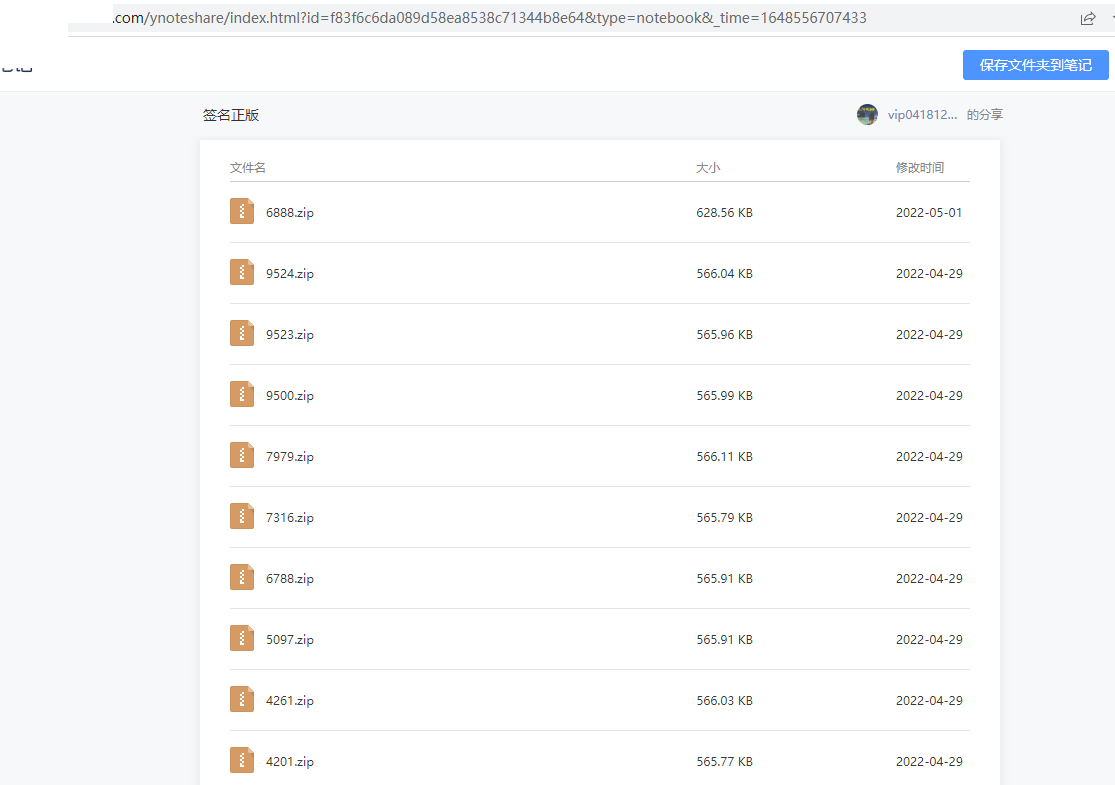Viewport: 1115px width, 785px height.
Task: Click the share icon in address bar
Action: click(x=1087, y=19)
